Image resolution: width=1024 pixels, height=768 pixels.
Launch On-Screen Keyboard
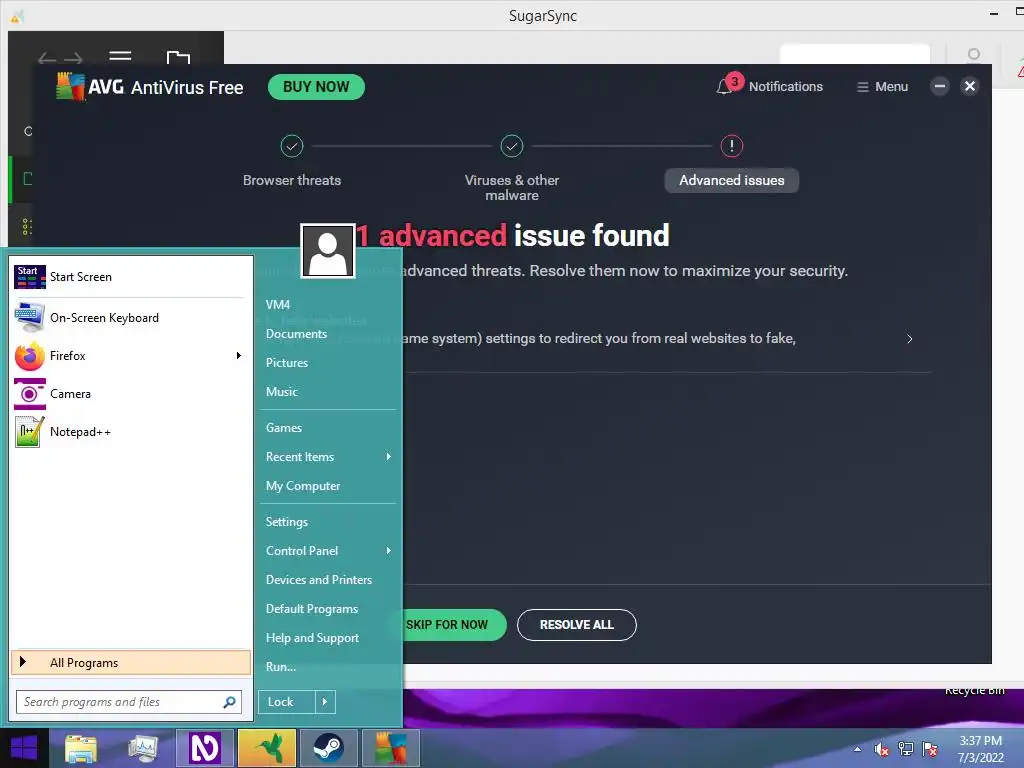[131, 317]
